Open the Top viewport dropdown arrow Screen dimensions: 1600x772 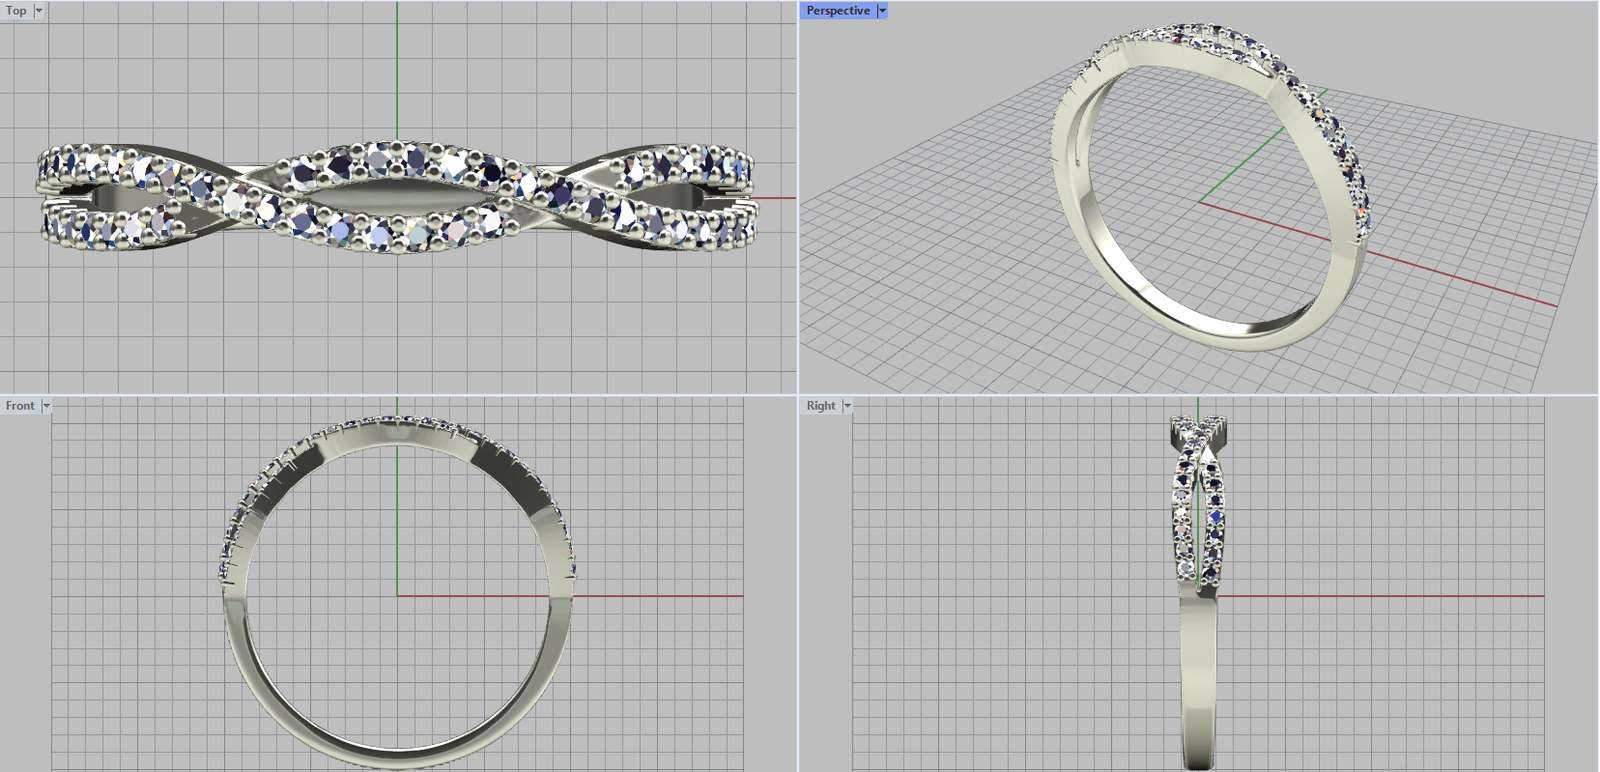[39, 11]
